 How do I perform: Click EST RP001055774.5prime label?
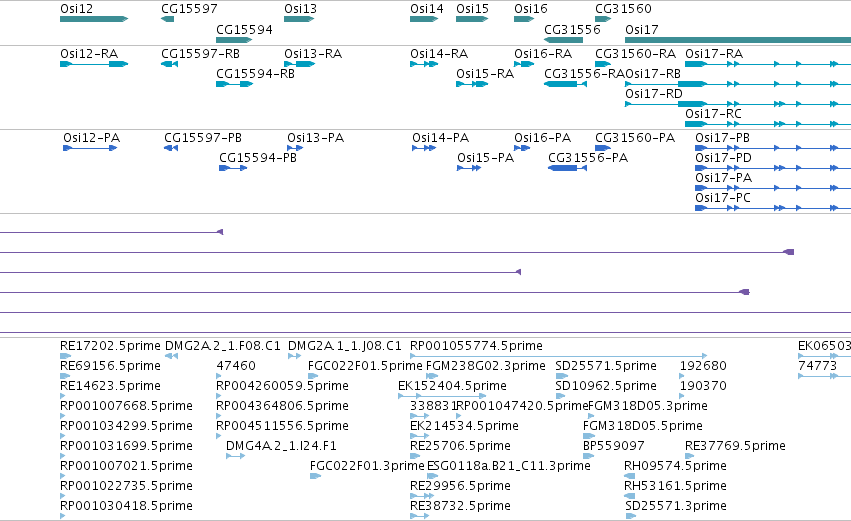tap(477, 346)
